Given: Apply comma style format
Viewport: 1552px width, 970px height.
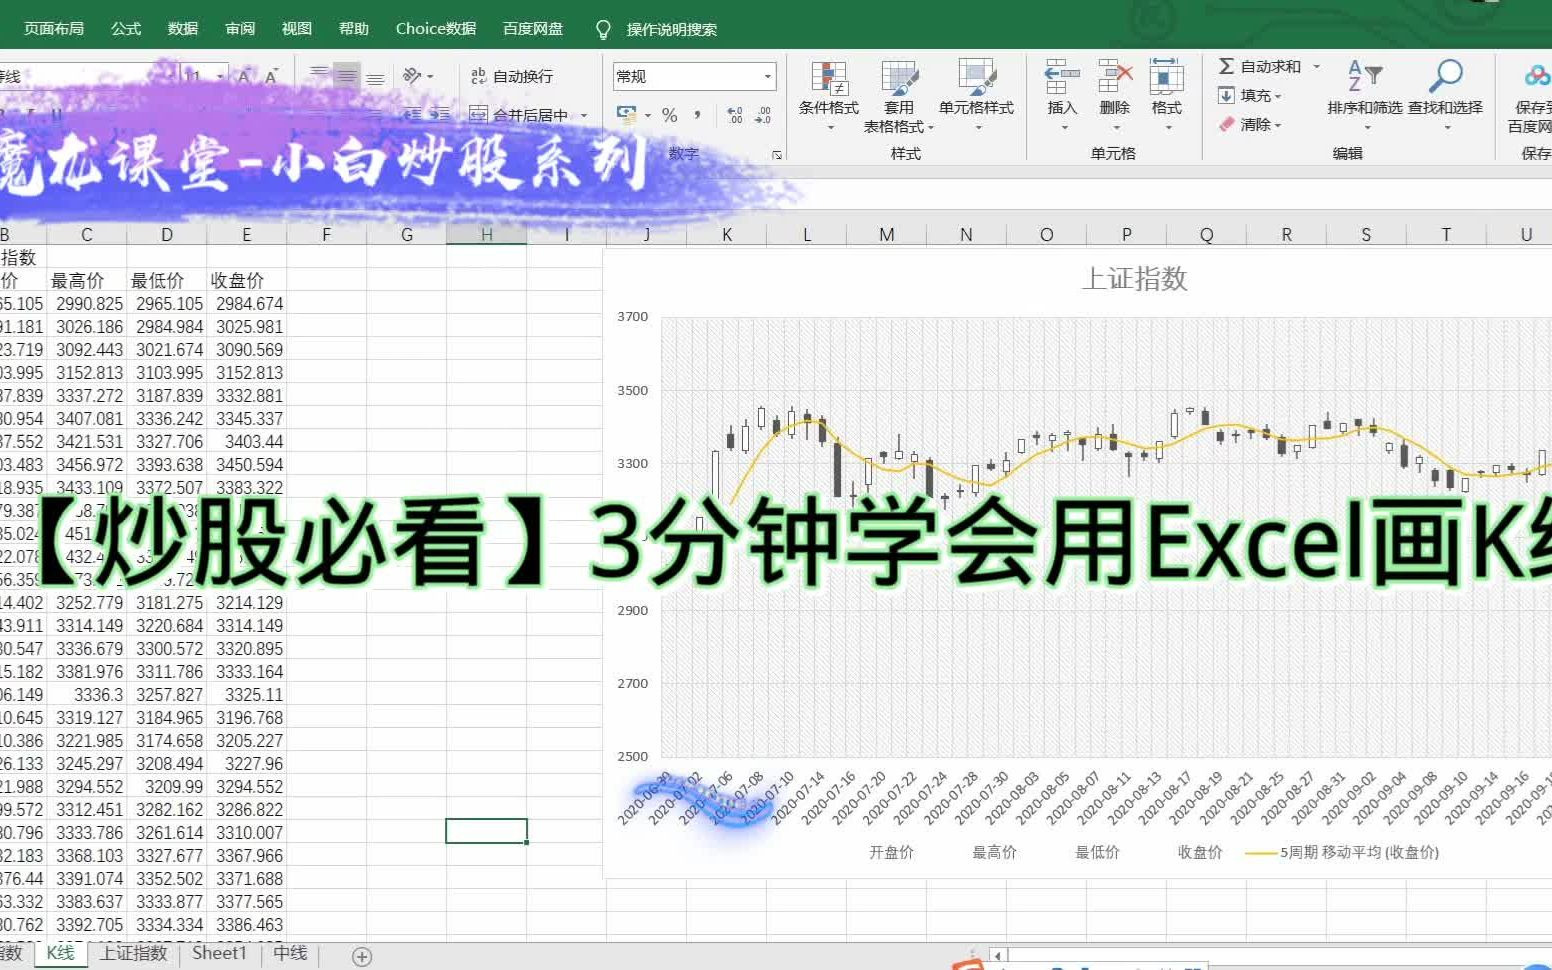Looking at the screenshot, I should pos(697,115).
